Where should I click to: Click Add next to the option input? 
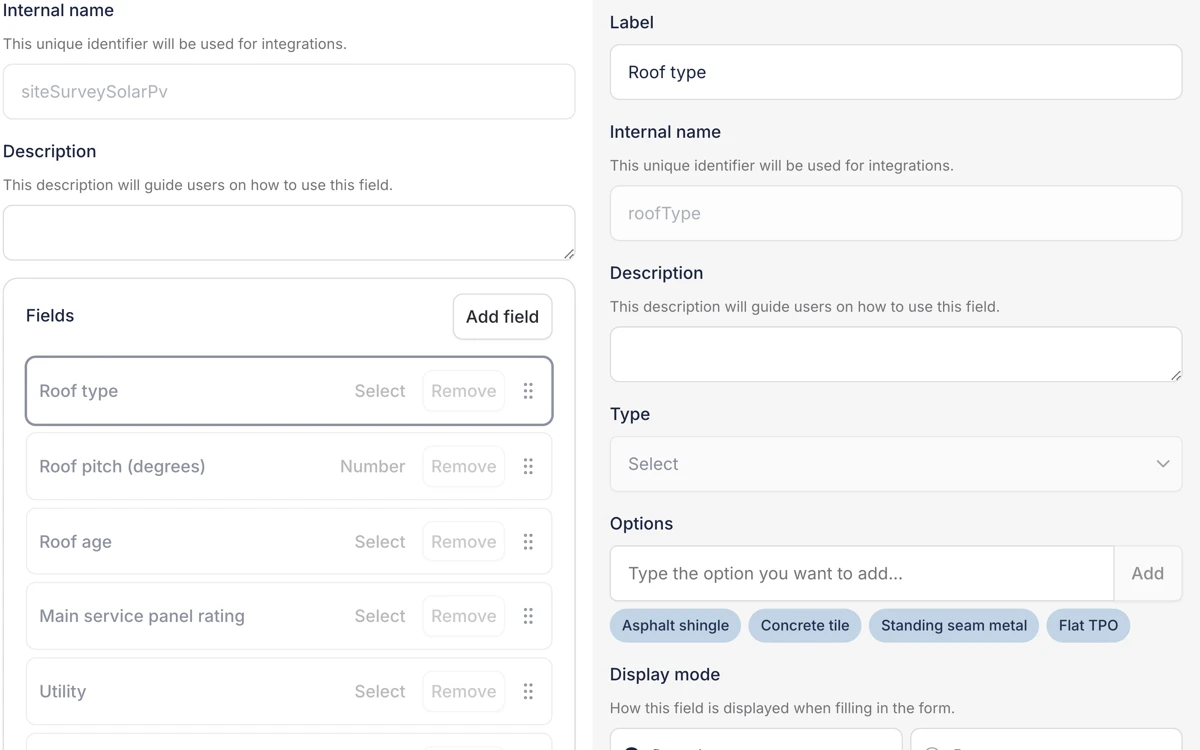(1147, 574)
